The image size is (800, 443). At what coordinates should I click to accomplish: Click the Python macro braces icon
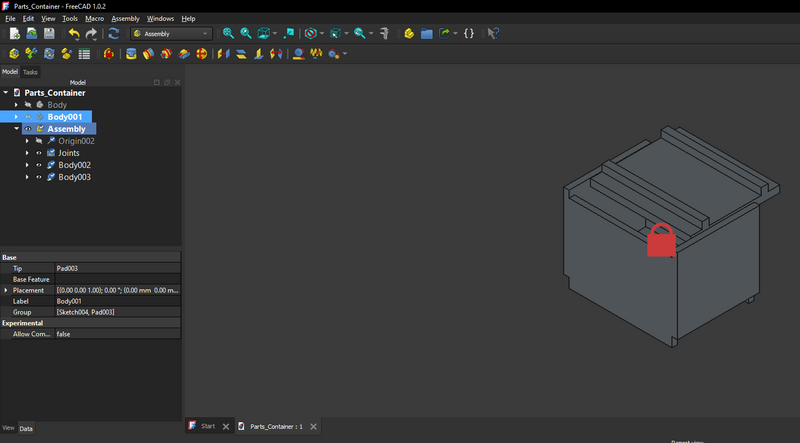coord(468,33)
